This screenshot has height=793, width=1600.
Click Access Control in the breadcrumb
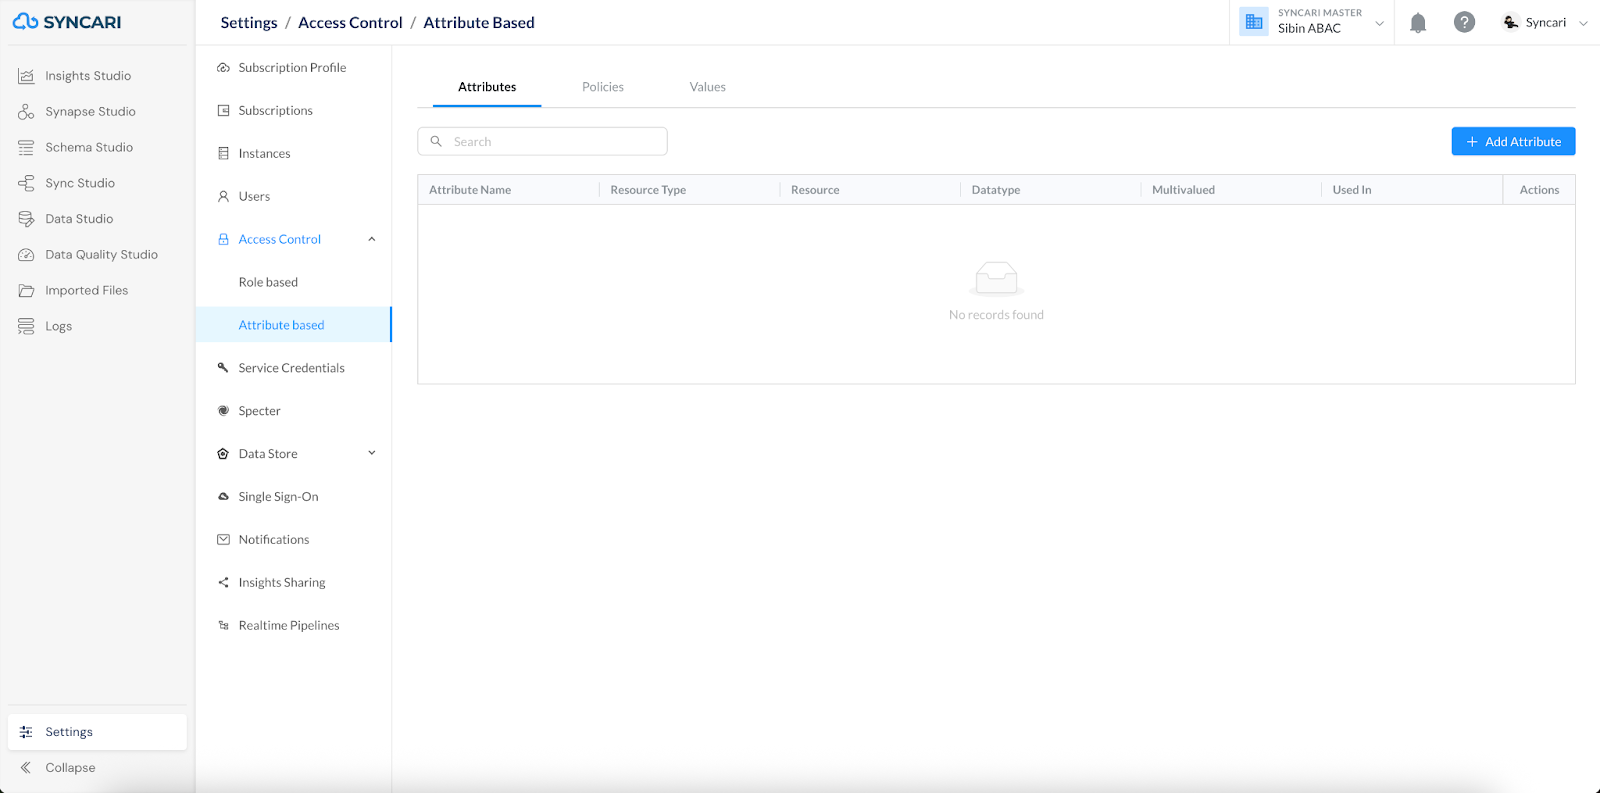tap(350, 23)
